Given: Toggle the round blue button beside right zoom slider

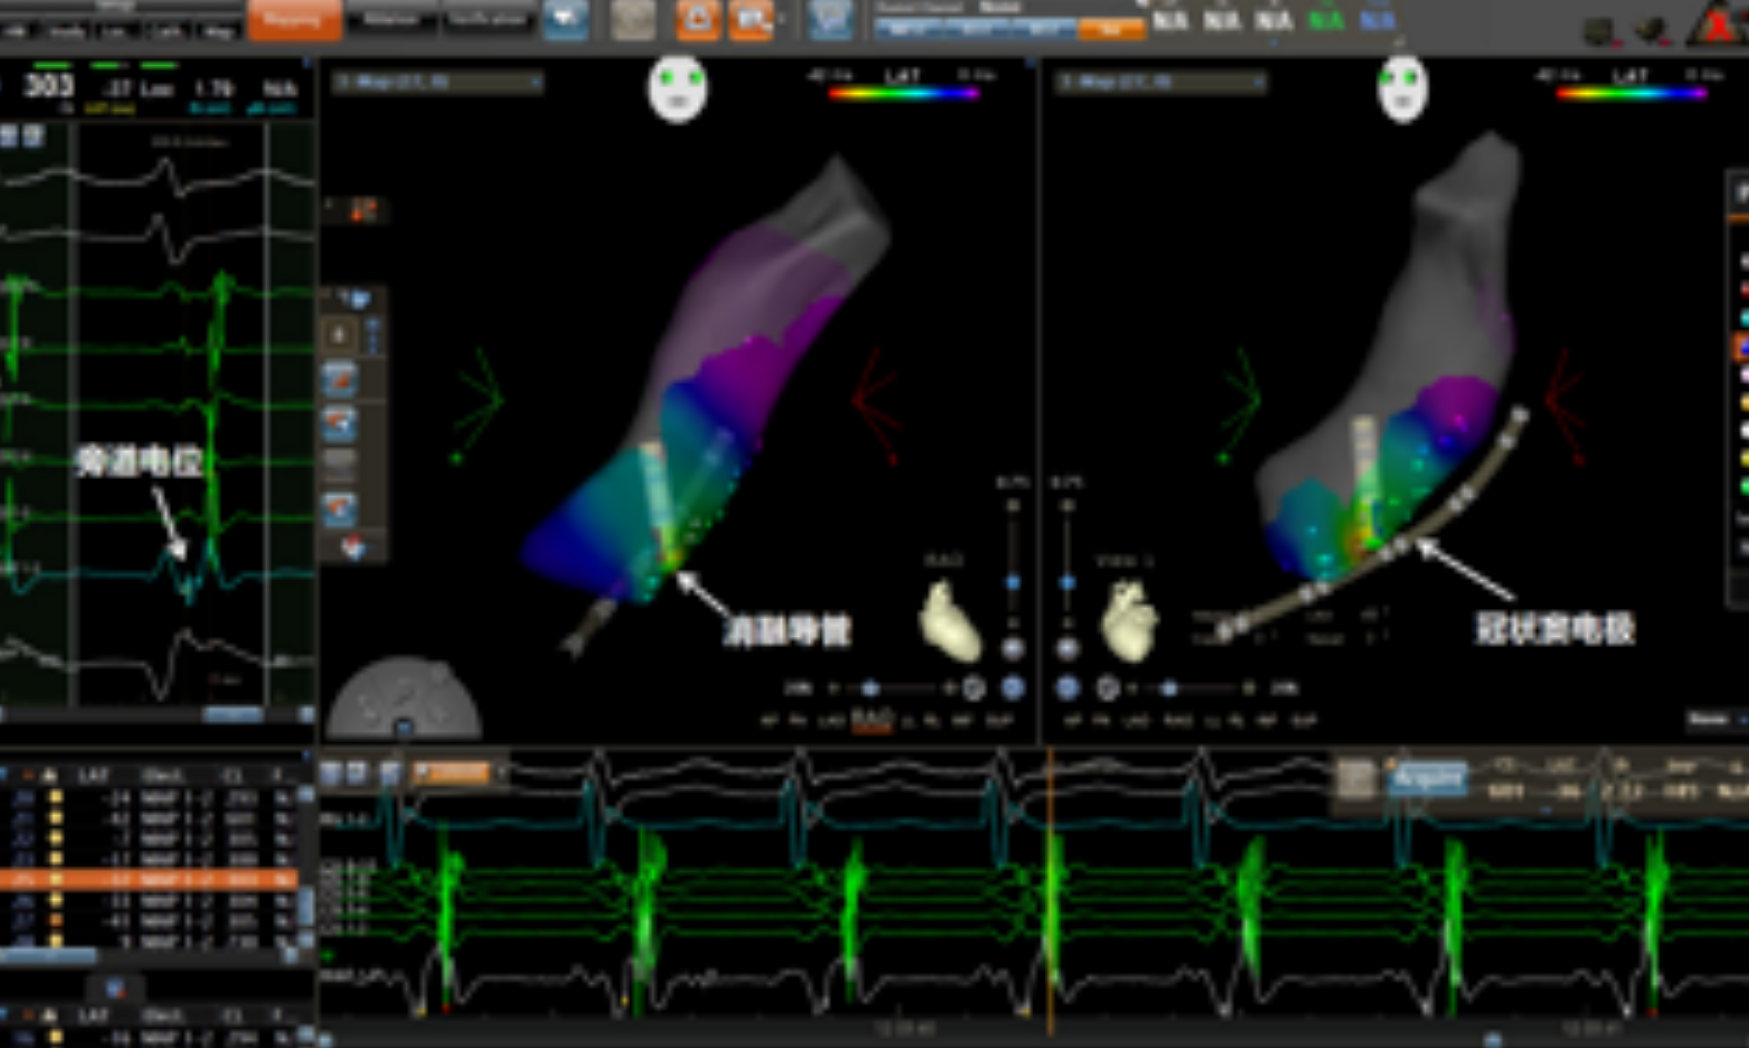Looking at the screenshot, I should pyautogui.click(x=1067, y=688).
